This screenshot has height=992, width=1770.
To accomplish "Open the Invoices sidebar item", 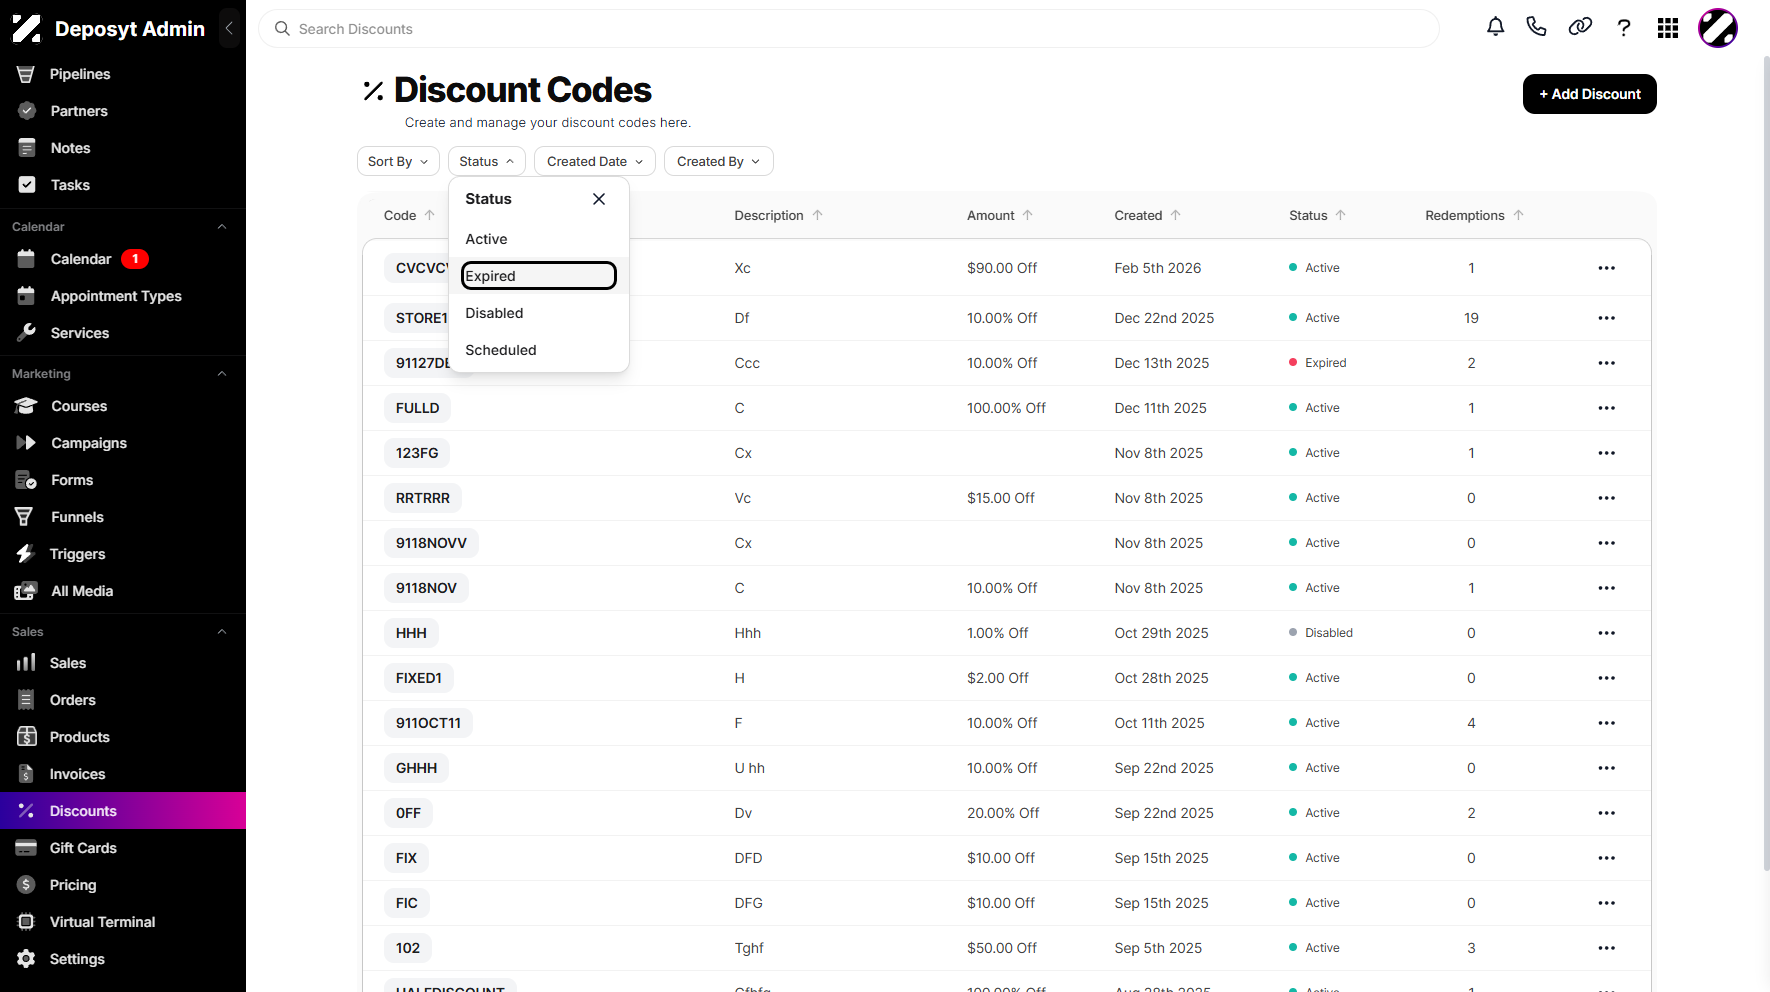I will (x=77, y=774).
